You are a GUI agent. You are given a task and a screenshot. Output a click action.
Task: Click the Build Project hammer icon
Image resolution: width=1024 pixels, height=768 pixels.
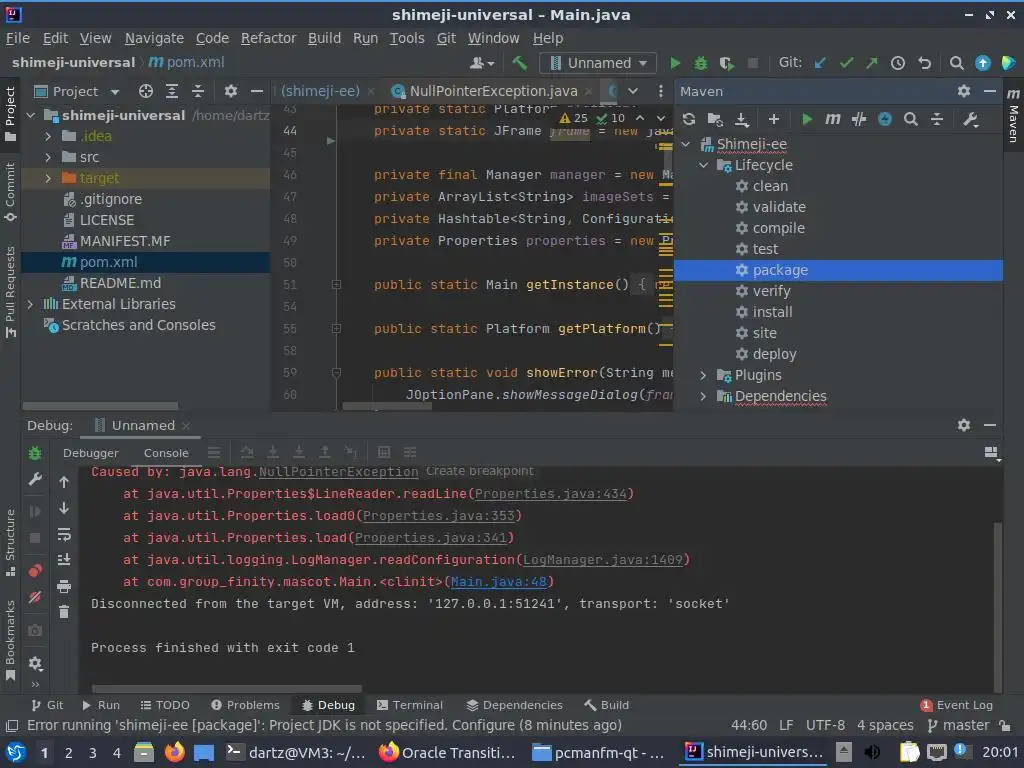click(520, 63)
